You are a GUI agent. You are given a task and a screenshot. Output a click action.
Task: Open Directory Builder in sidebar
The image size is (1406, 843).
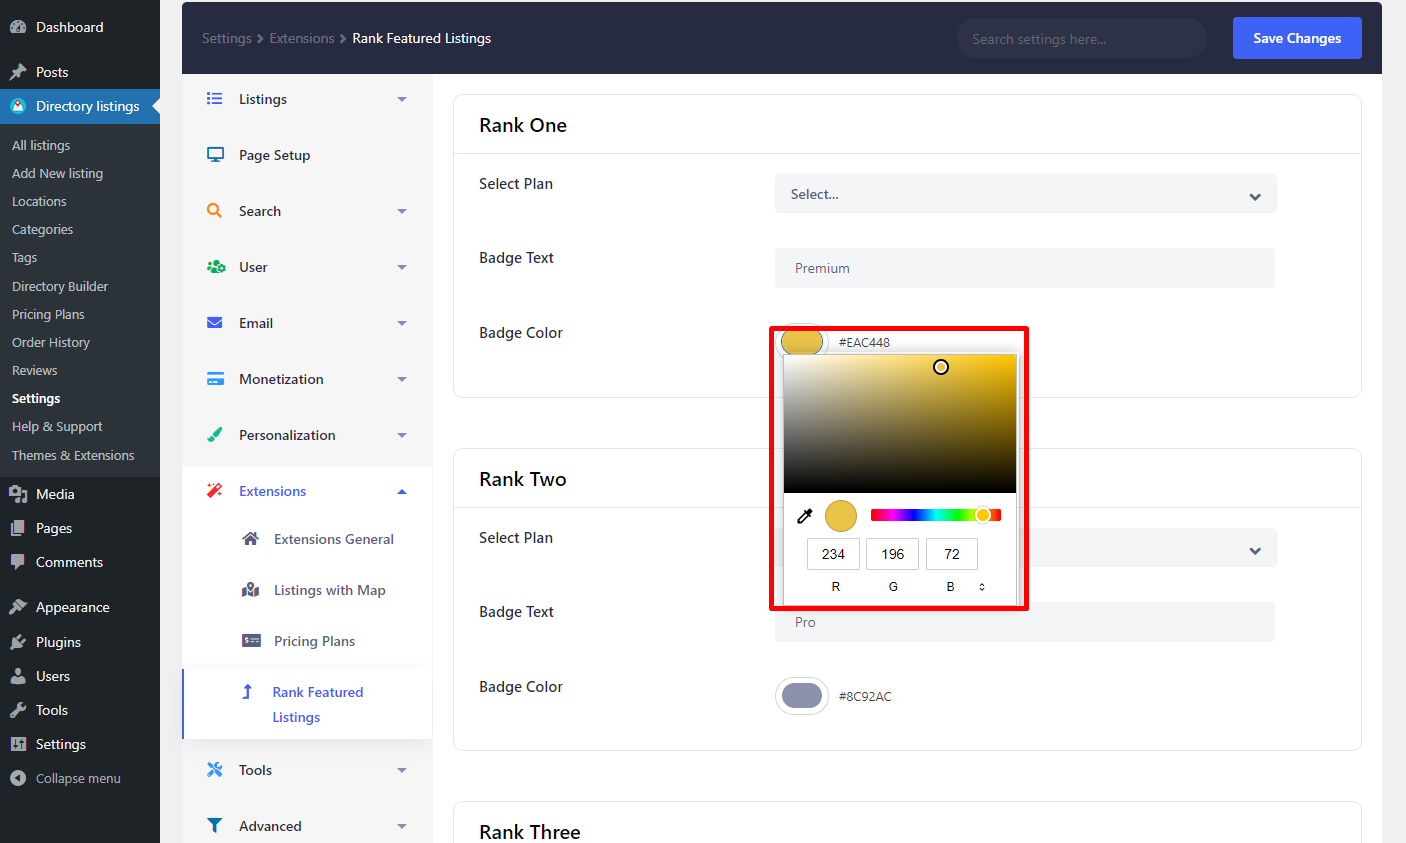point(60,286)
